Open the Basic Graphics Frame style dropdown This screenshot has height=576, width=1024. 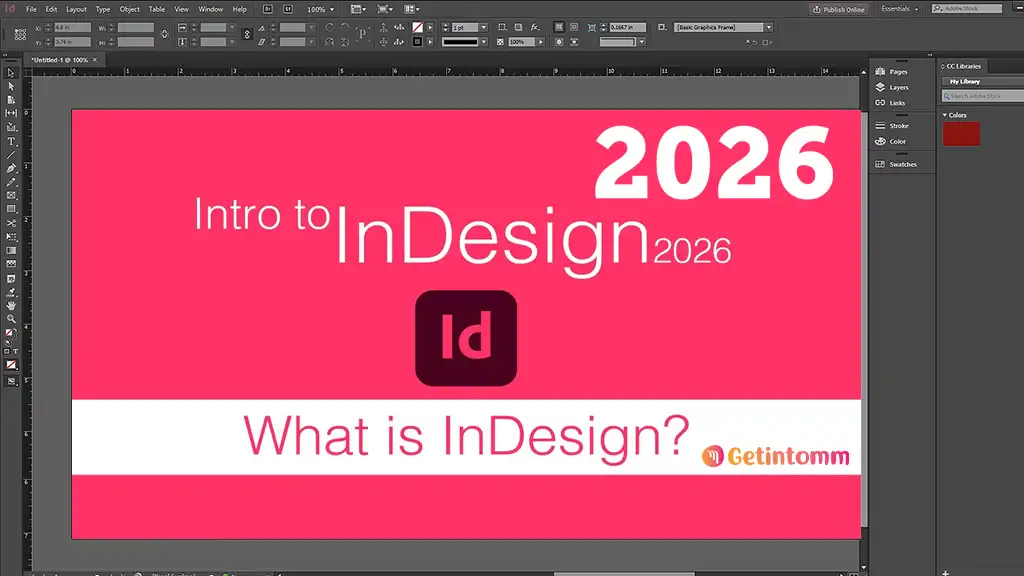(x=769, y=27)
